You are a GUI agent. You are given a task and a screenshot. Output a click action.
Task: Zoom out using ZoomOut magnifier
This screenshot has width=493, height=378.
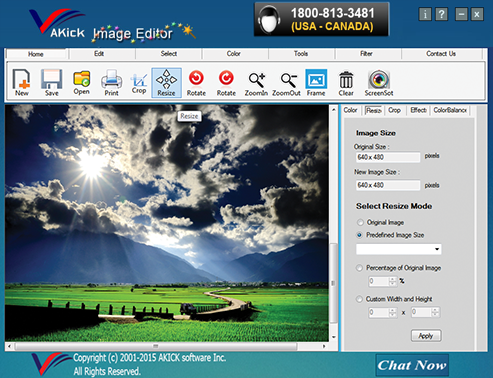pyautogui.click(x=286, y=83)
